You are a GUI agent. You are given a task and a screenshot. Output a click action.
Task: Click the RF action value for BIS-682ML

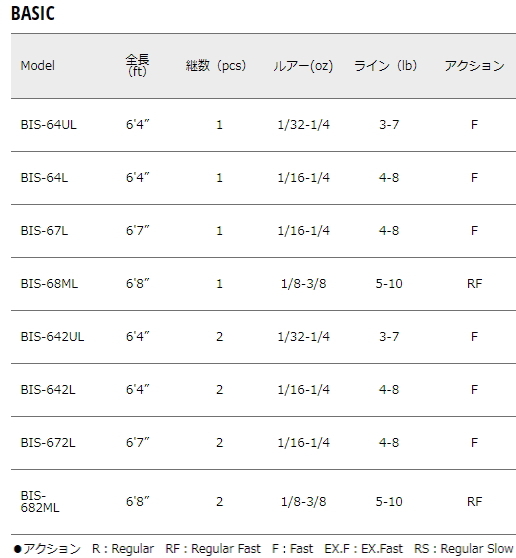coord(474,501)
